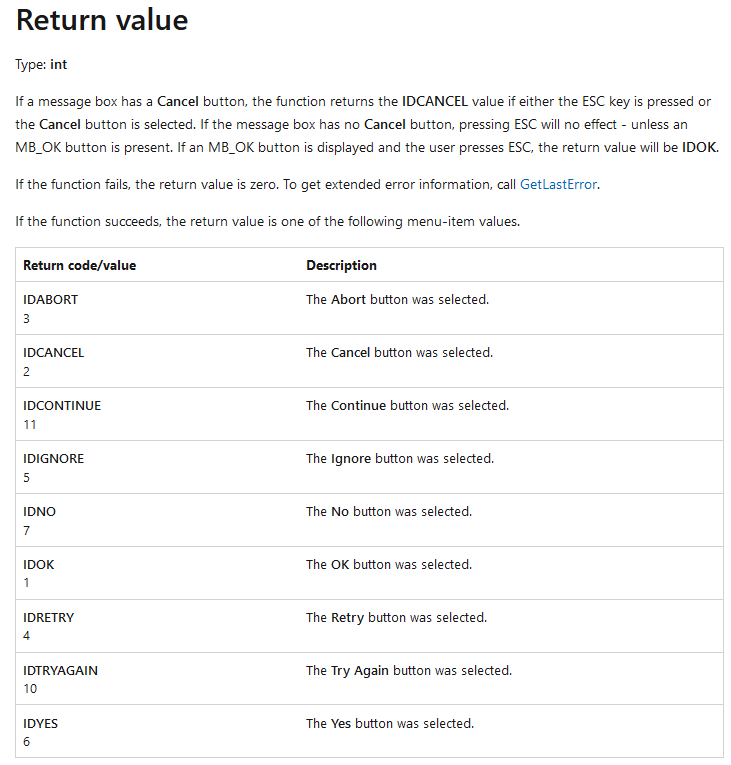Click the Description column header
This screenshot has width=731, height=765.
coord(341,265)
